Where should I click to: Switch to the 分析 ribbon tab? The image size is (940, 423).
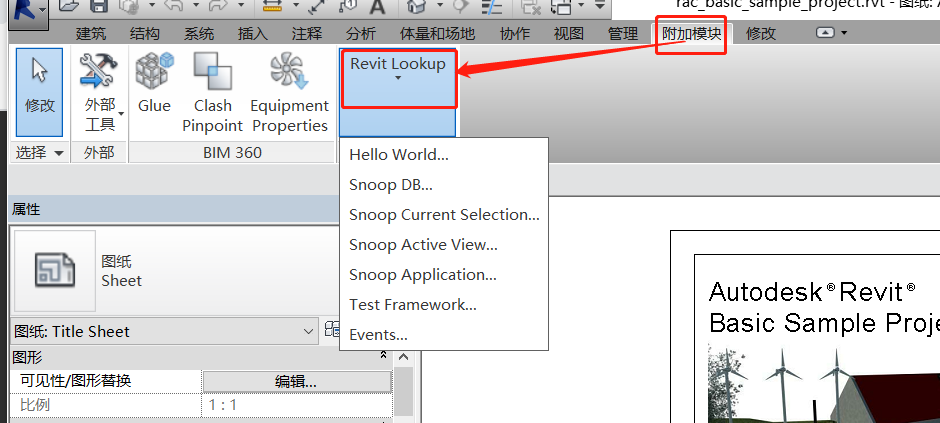(x=361, y=34)
